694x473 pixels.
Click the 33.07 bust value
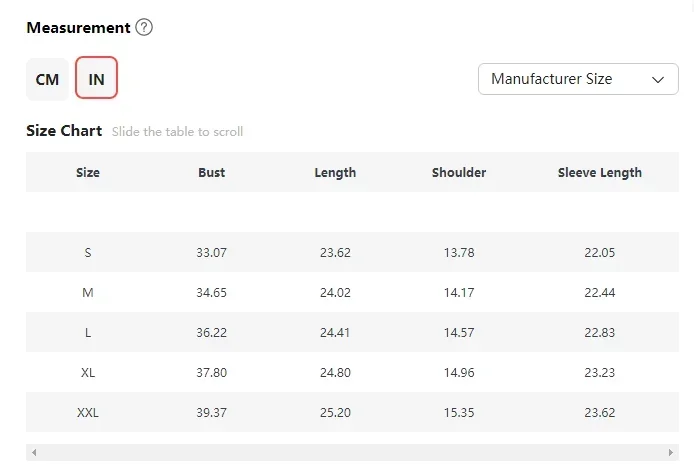tap(211, 253)
